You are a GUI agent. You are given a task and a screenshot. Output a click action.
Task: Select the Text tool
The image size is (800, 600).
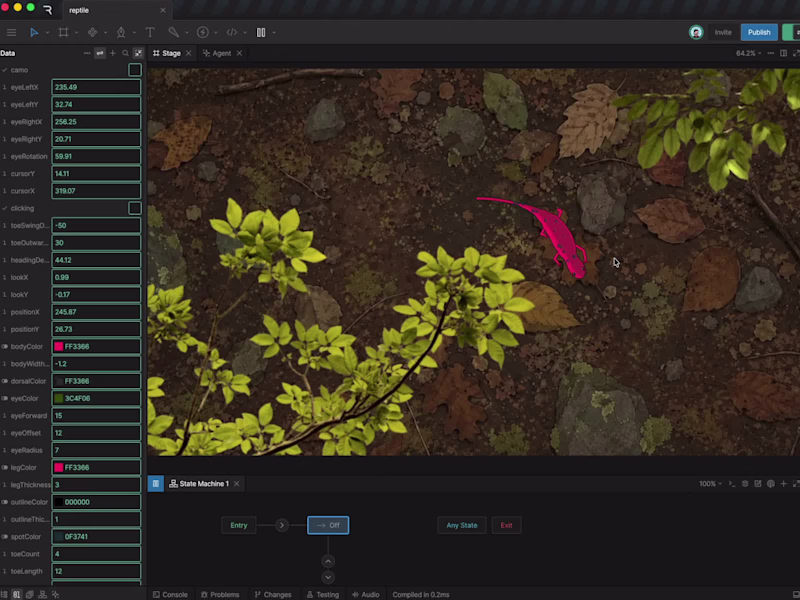click(150, 33)
